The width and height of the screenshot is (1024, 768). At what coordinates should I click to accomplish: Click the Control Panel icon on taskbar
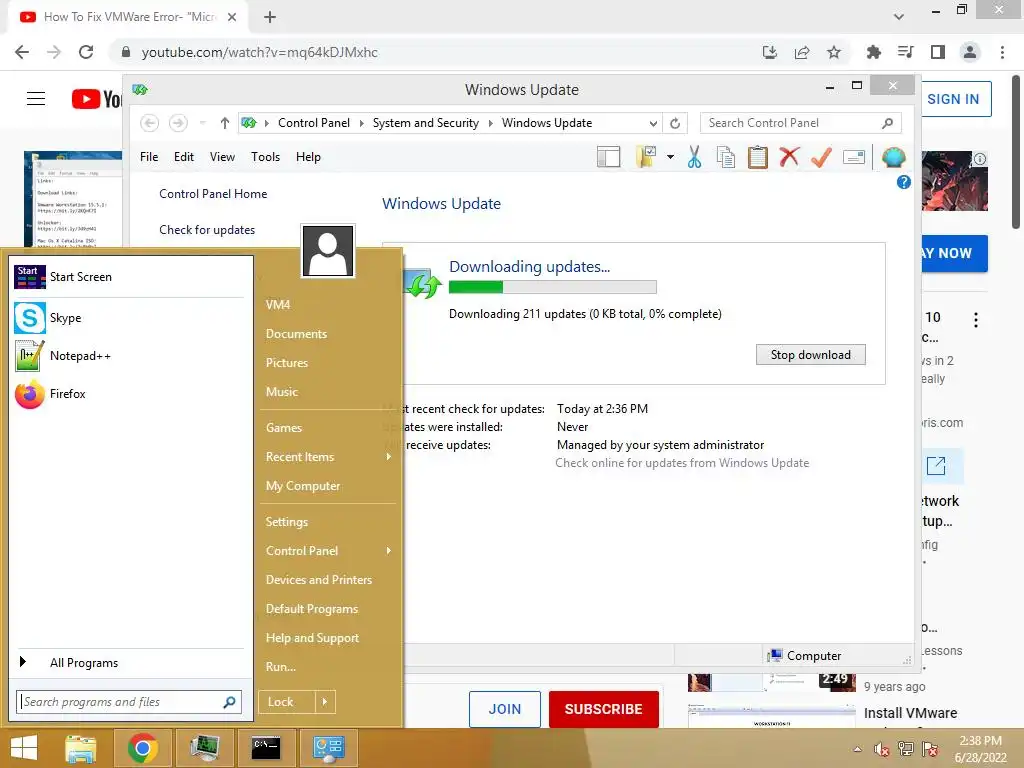tap(328, 748)
